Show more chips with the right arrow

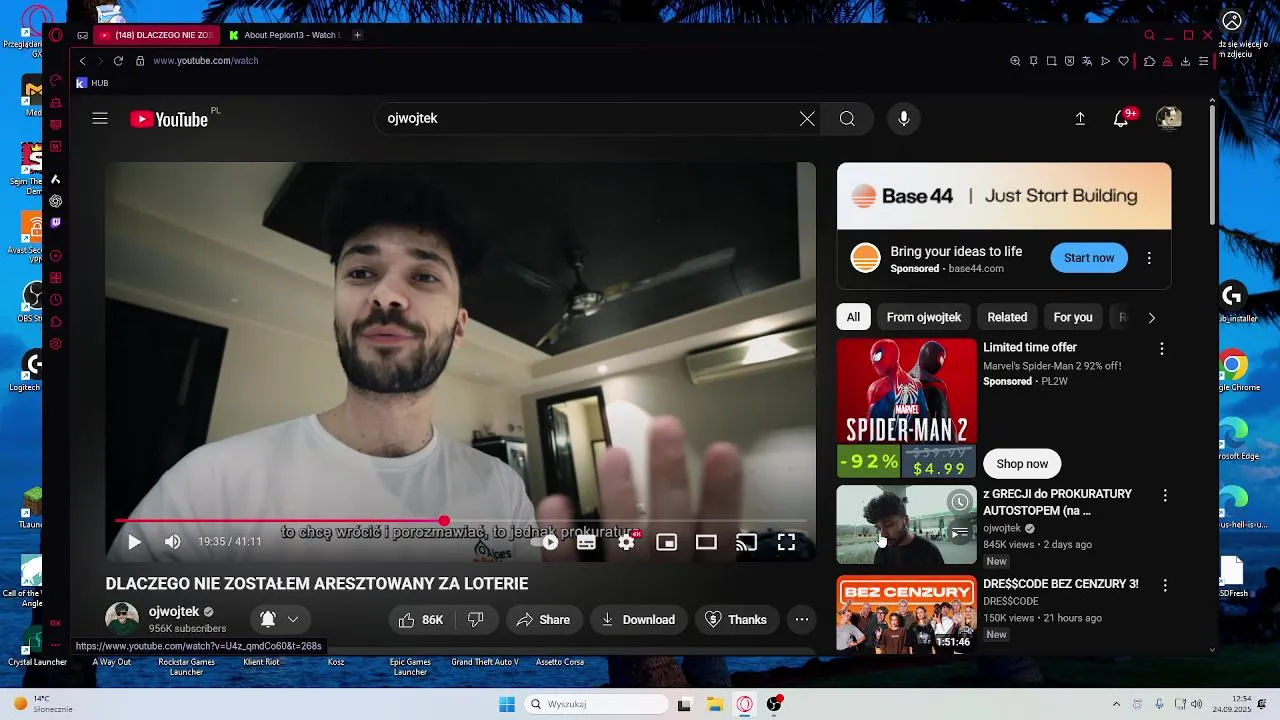[x=1151, y=317]
